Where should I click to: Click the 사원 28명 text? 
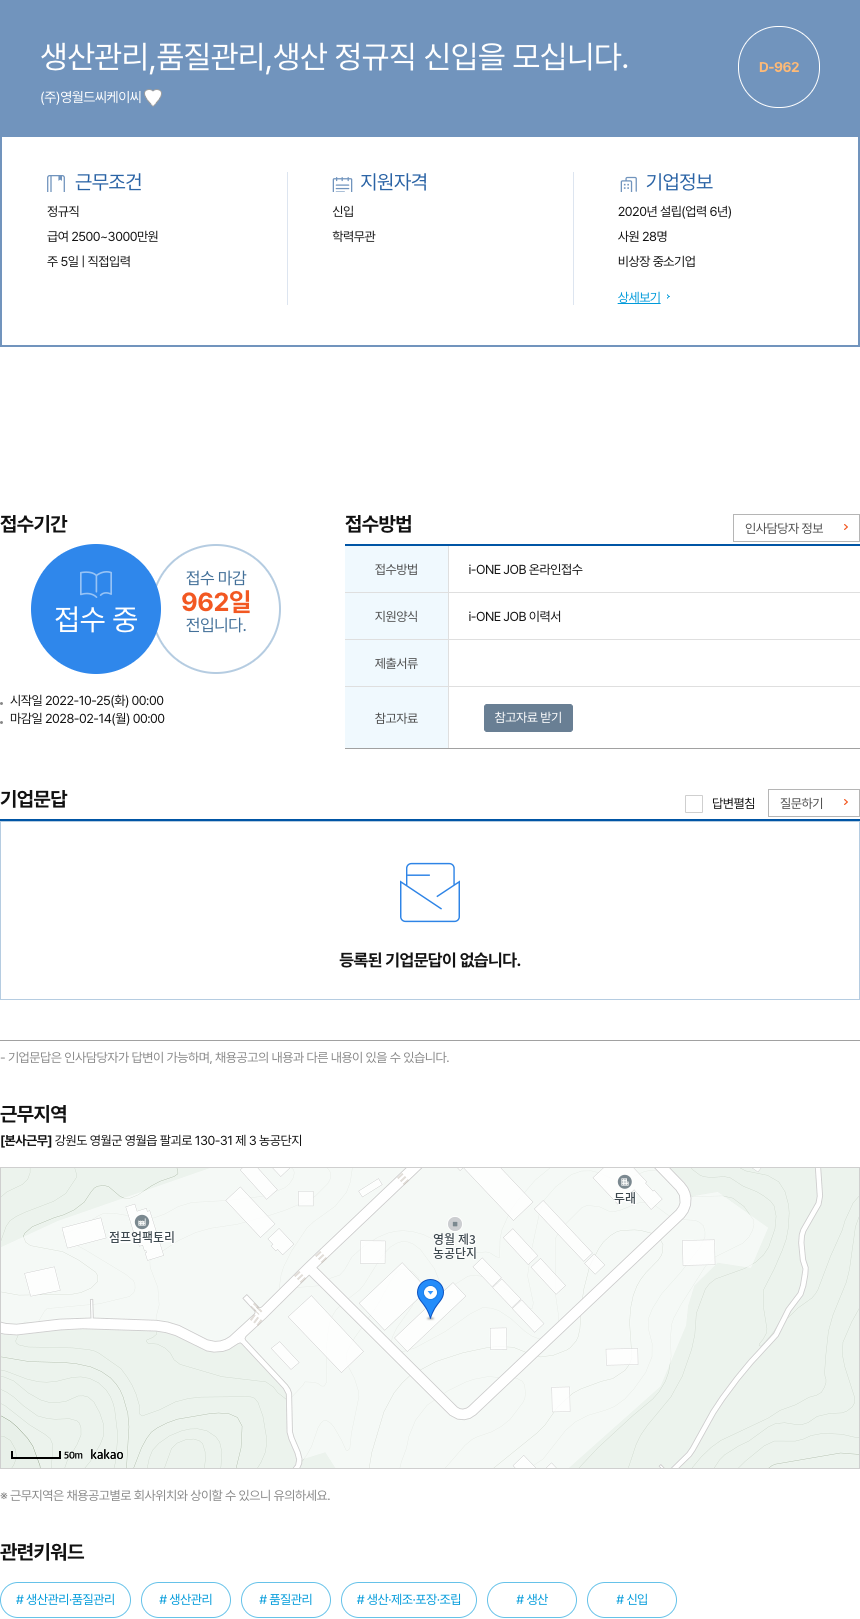[x=643, y=236]
